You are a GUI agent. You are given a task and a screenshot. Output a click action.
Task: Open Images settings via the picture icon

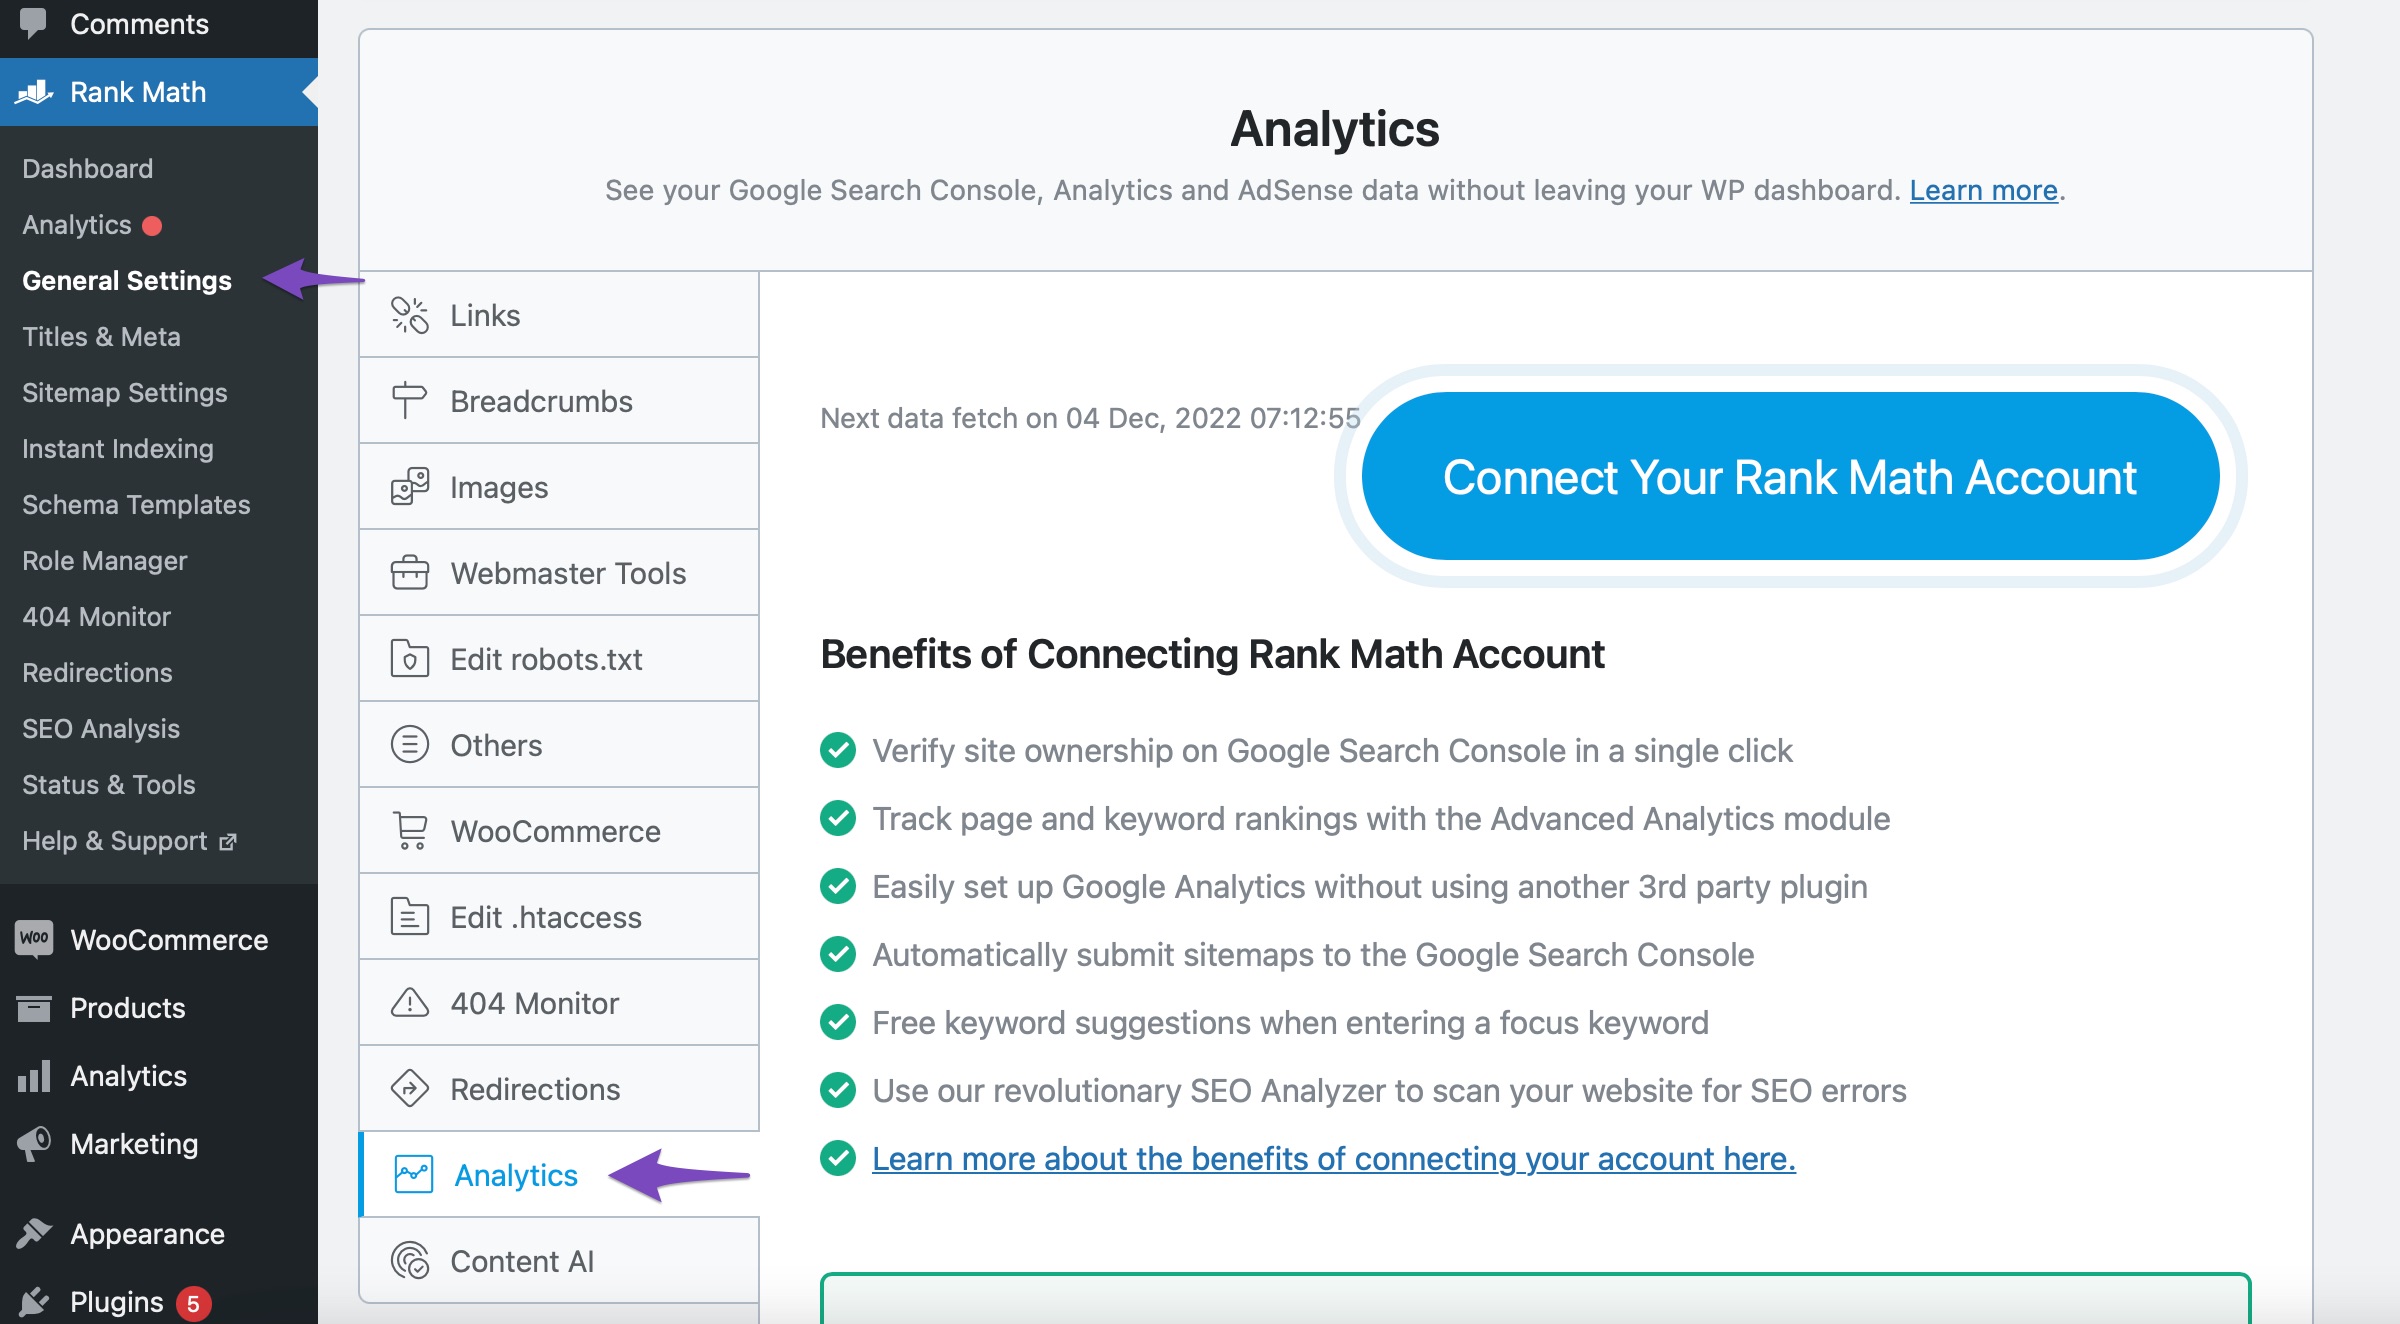pyautogui.click(x=409, y=487)
